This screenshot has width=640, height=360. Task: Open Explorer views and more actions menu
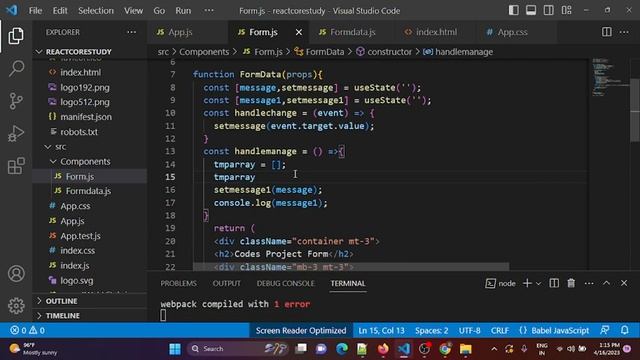(x=131, y=32)
